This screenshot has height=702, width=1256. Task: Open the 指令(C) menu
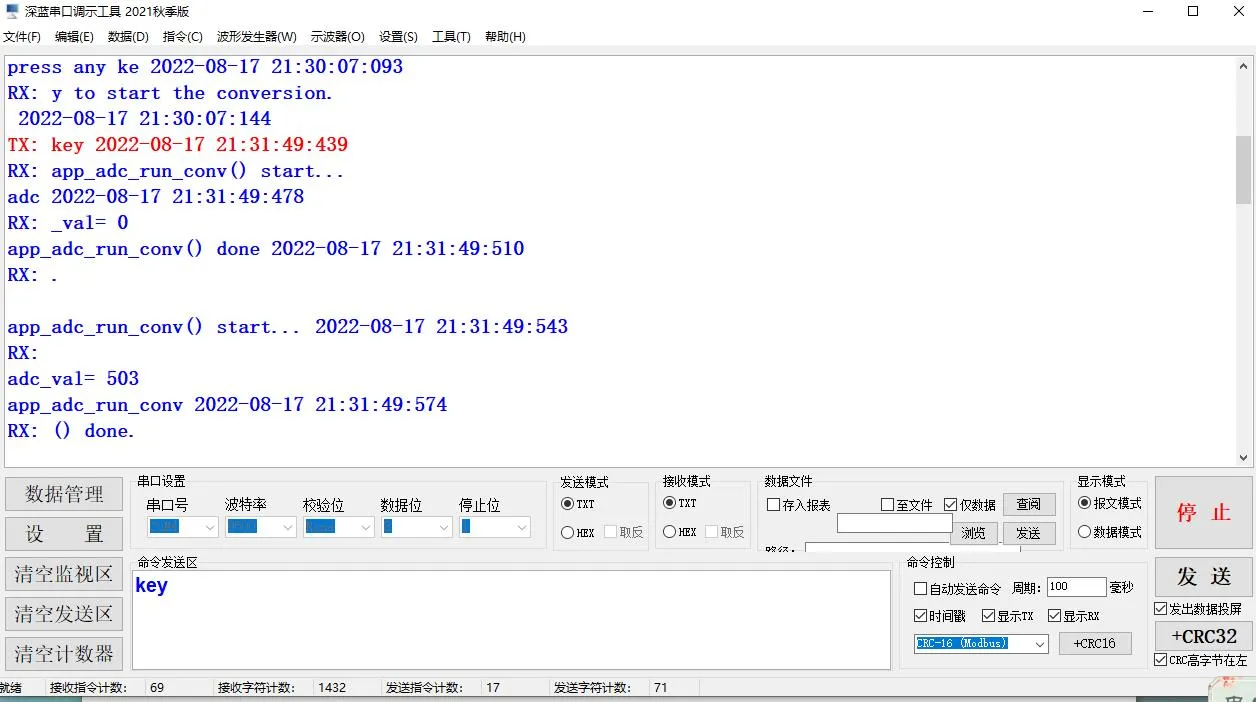pos(182,37)
